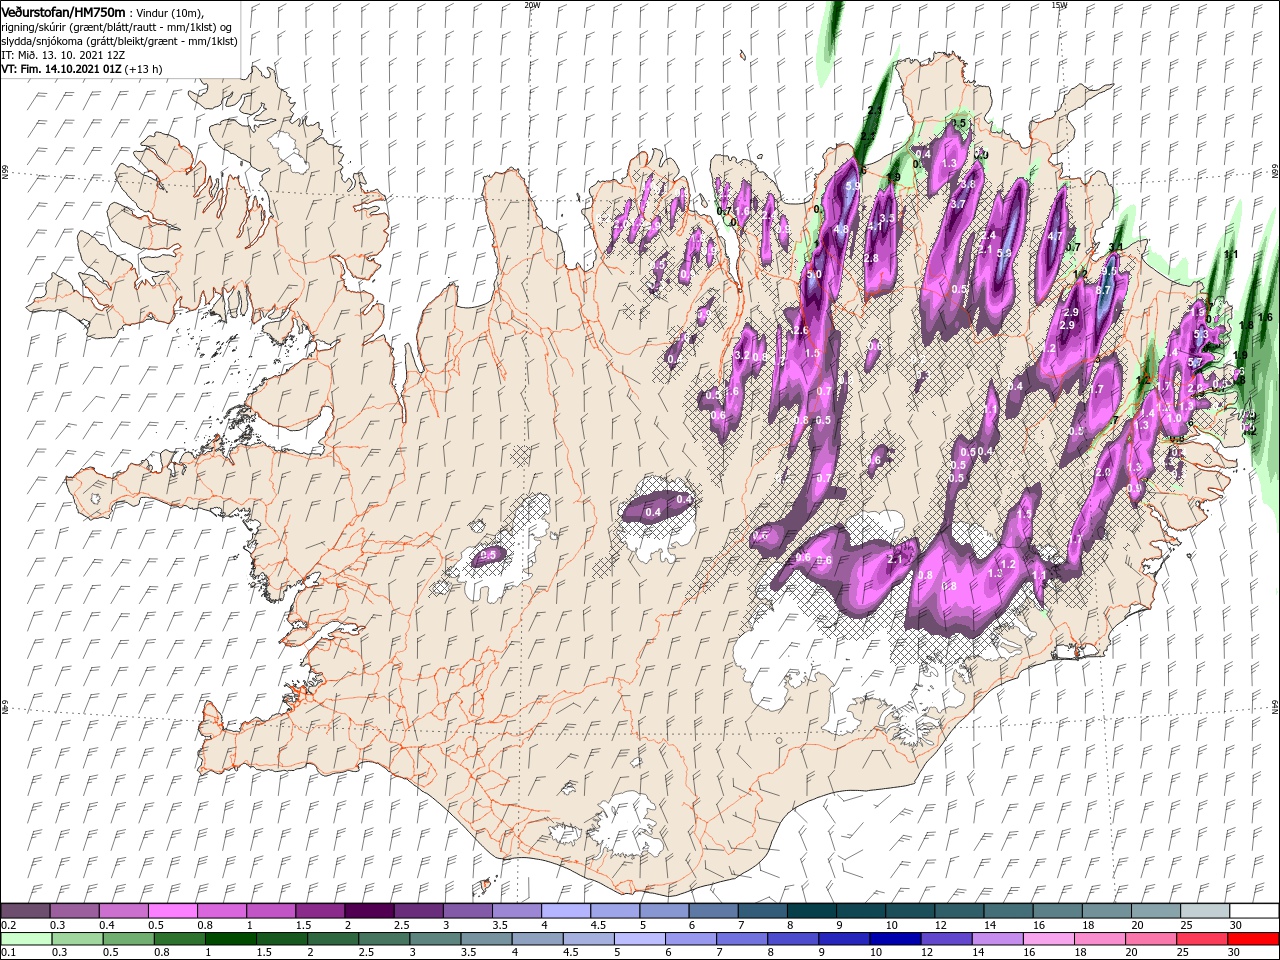Viewport: 1280px width, 960px height.
Task: Click the 20W longitude label
Action: [533, 5]
